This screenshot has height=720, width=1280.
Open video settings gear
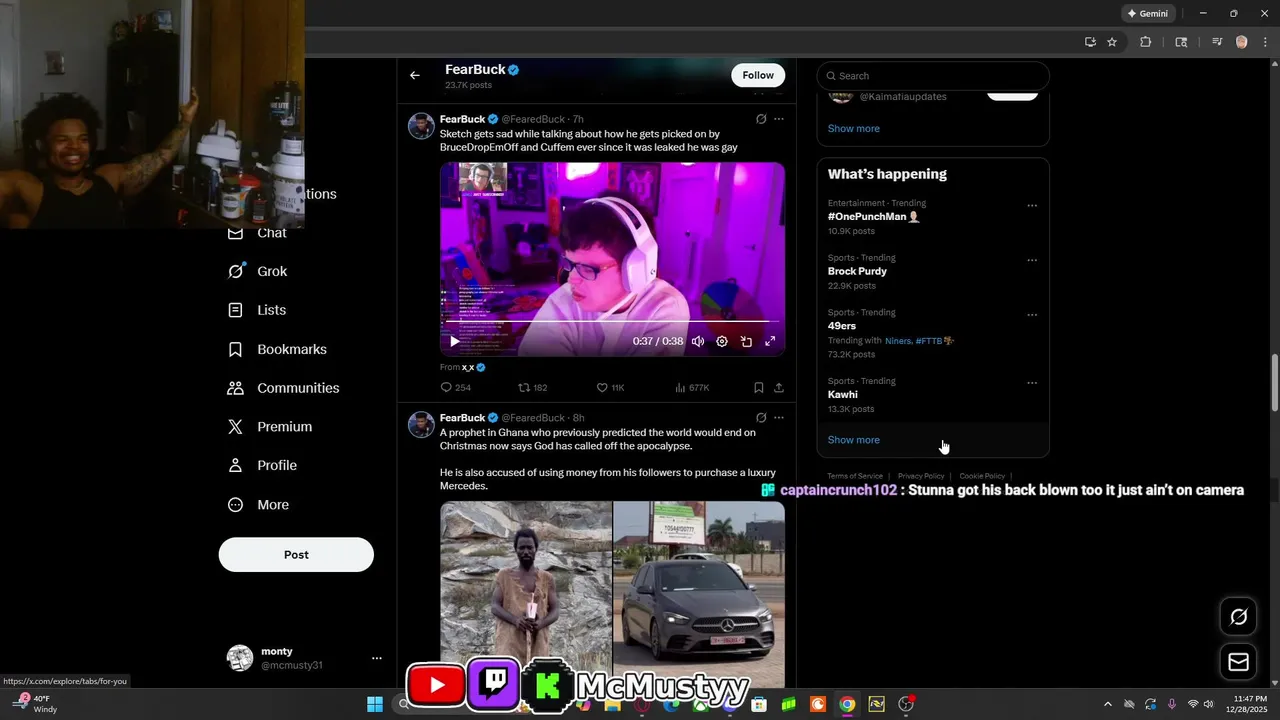click(x=722, y=341)
